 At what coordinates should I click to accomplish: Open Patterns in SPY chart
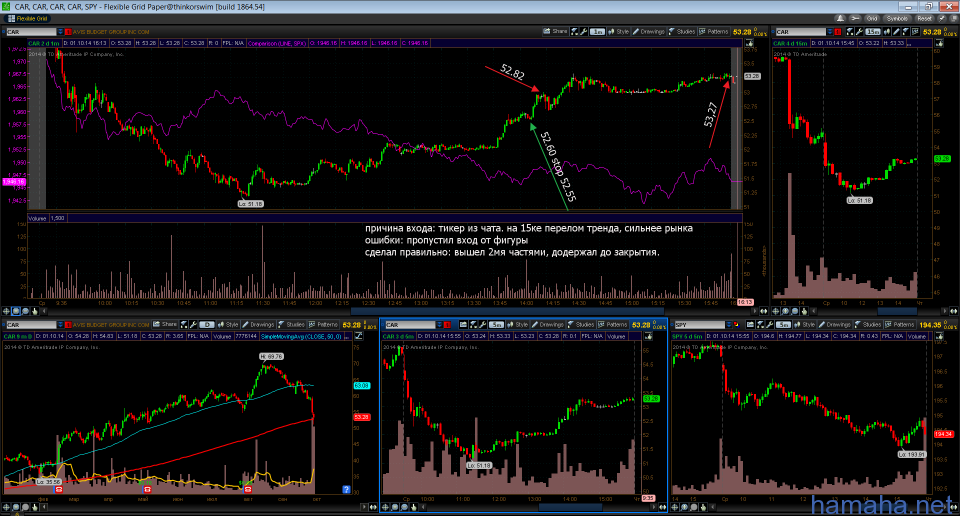pos(899,324)
